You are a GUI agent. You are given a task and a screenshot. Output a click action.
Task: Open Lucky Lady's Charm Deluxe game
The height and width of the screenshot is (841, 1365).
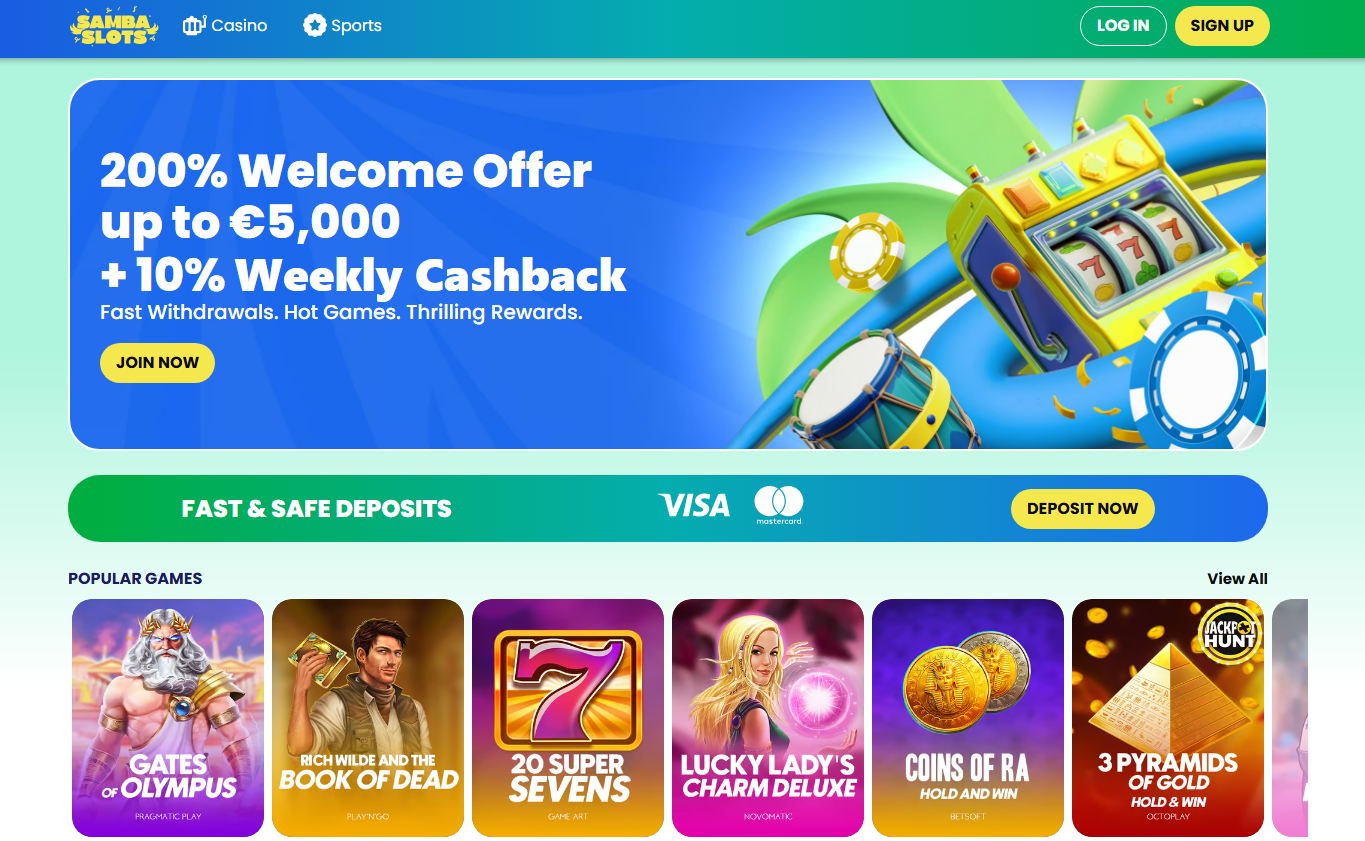click(768, 718)
